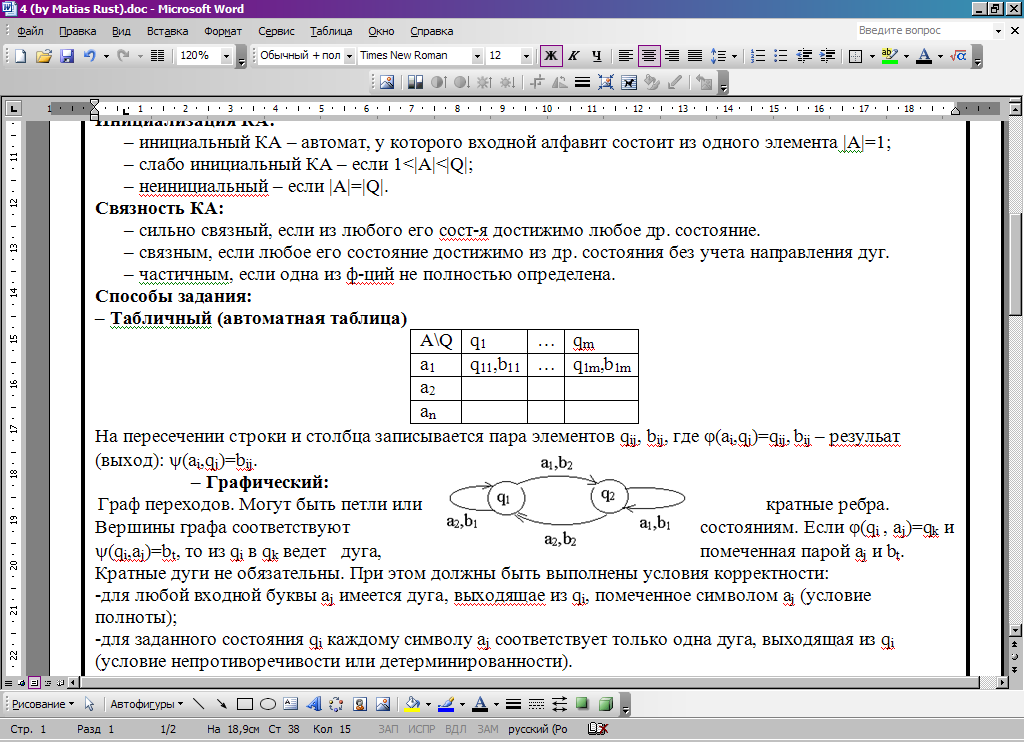The image size is (1024, 742).
Task: Apply outside borders button
Action: (856, 56)
